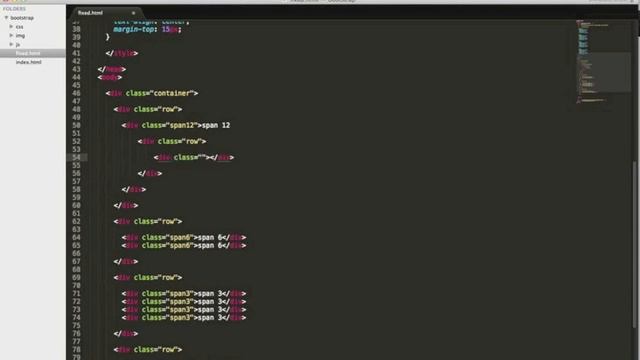Click closing div tag on line 67
The image size is (640, 360).
[x=126, y=261]
